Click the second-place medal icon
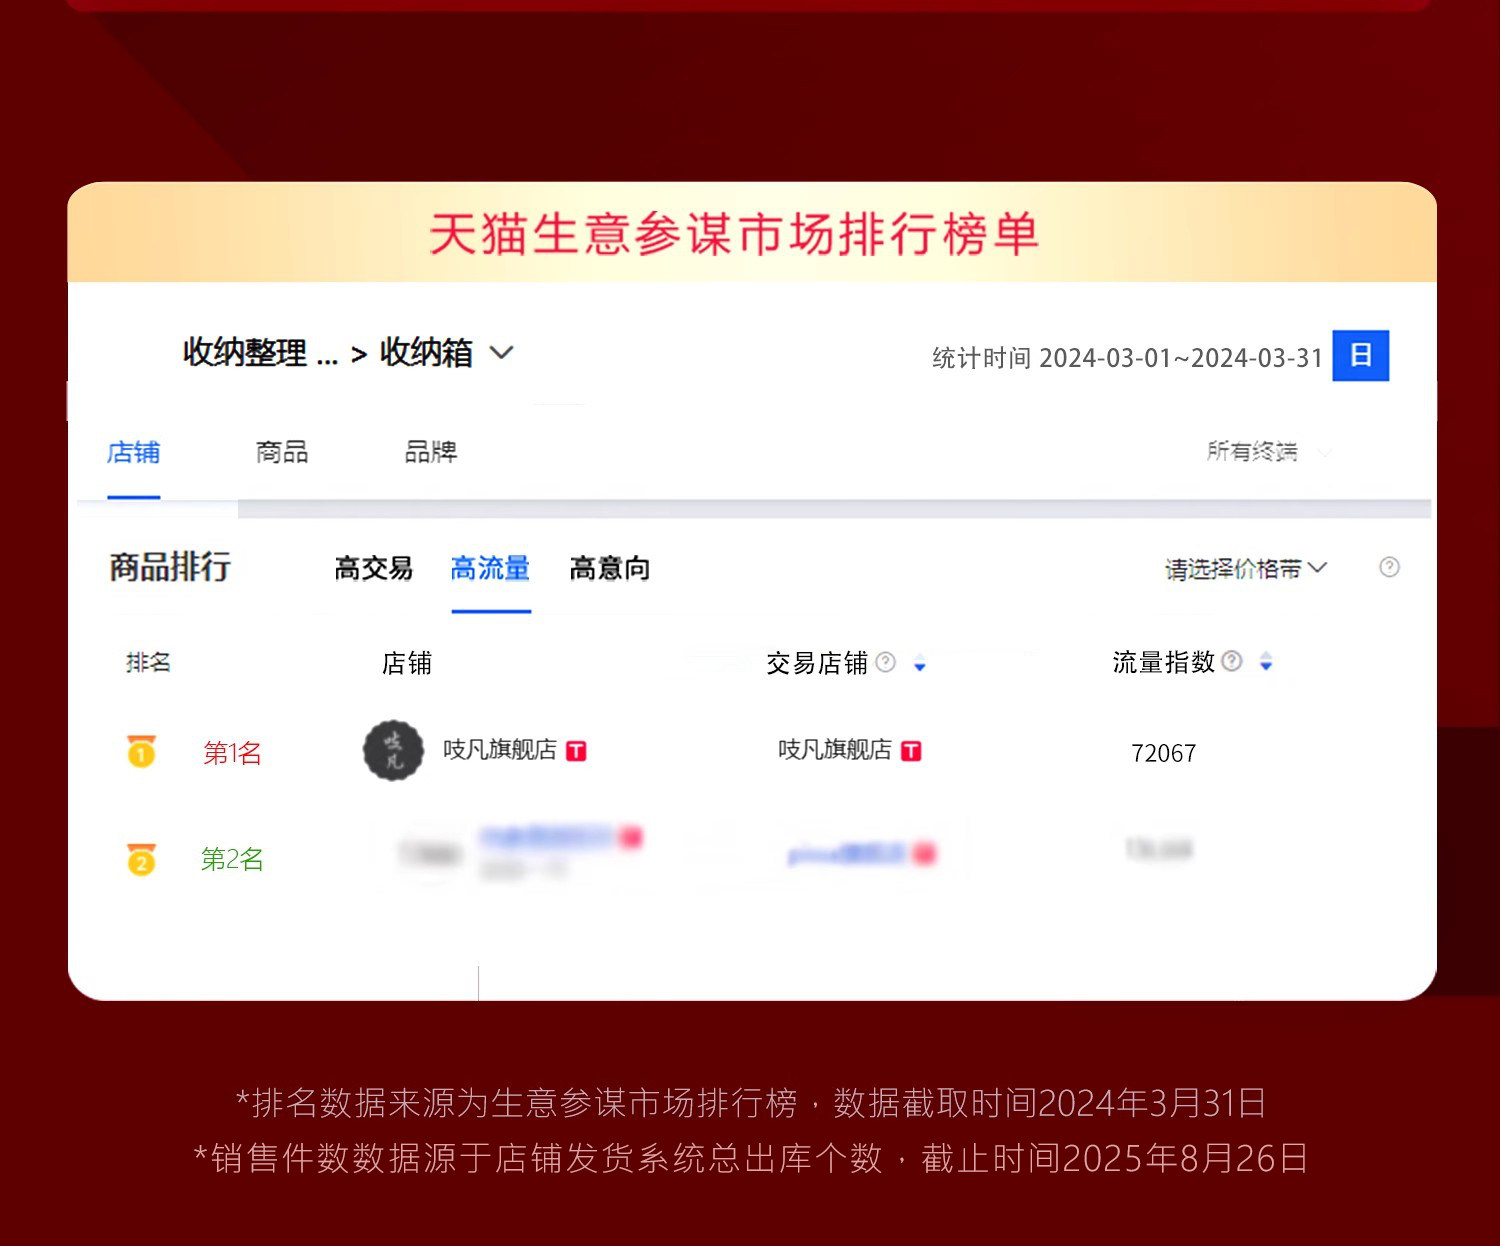The width and height of the screenshot is (1500, 1246). [x=142, y=859]
